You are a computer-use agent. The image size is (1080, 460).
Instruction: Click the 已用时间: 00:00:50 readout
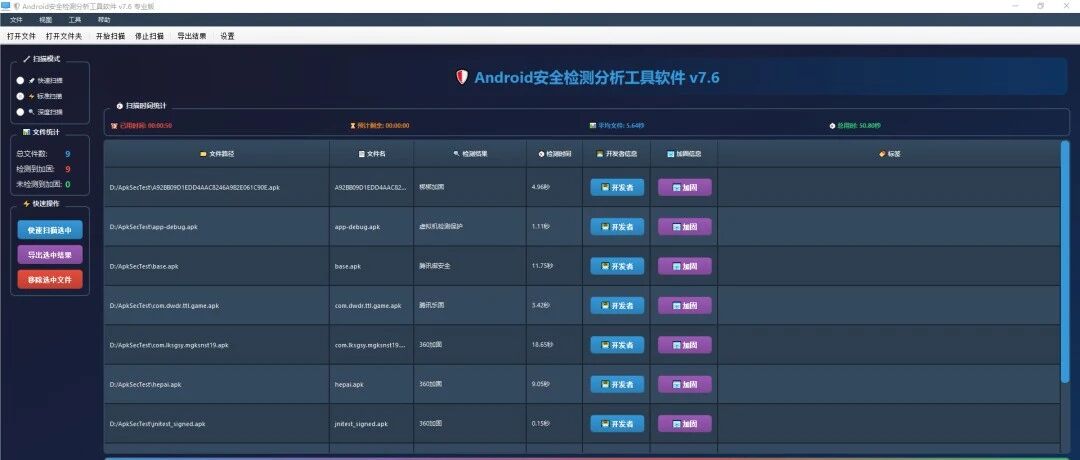click(x=142, y=126)
